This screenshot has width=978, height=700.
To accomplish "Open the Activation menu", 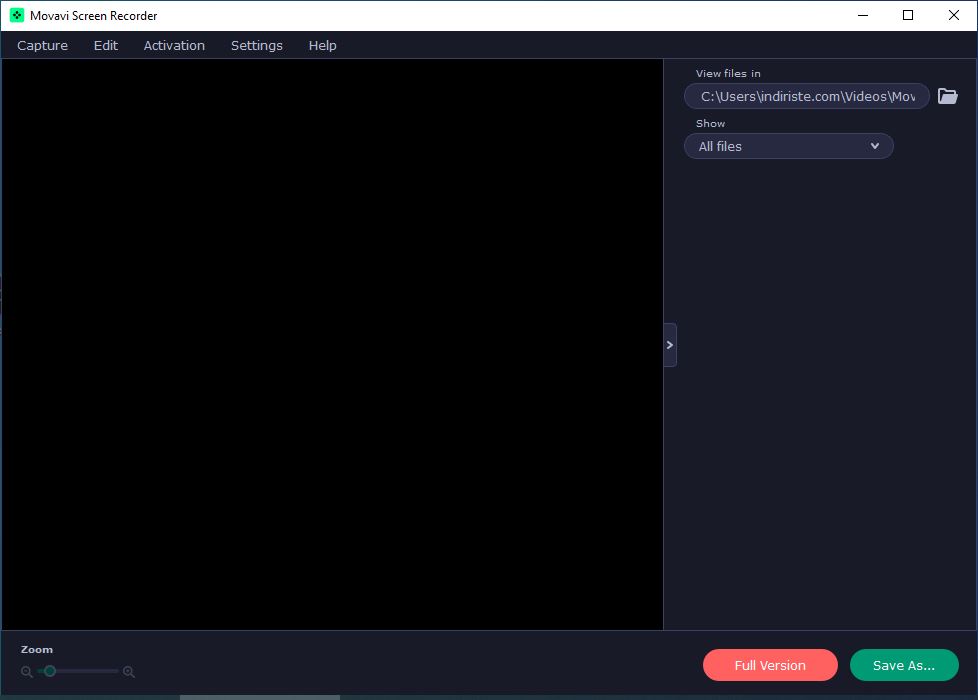I will click(174, 46).
